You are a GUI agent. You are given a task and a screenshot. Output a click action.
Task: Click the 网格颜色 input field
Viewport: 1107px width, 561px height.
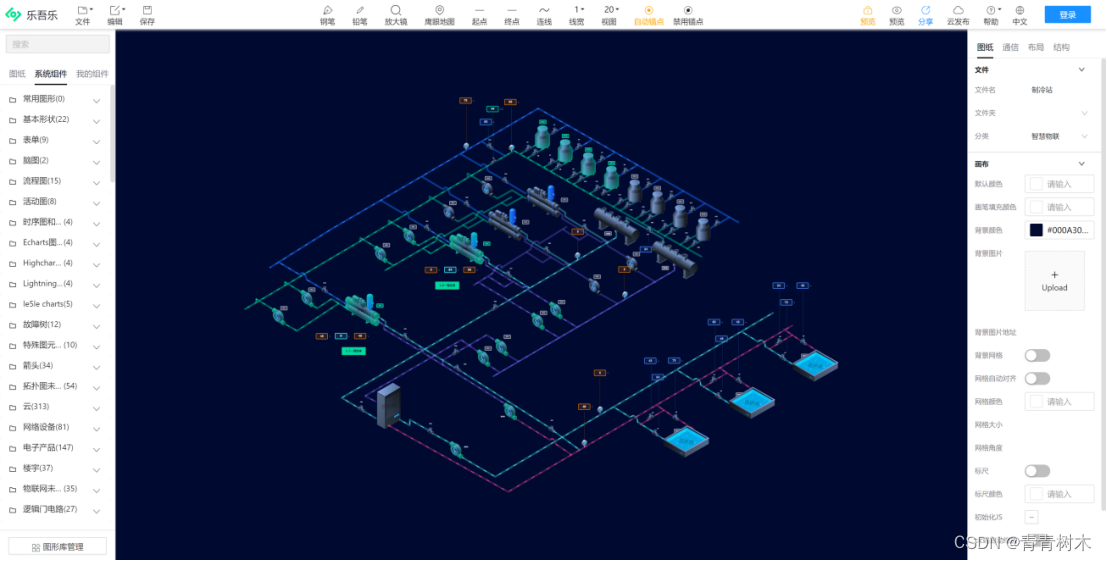pos(1060,402)
